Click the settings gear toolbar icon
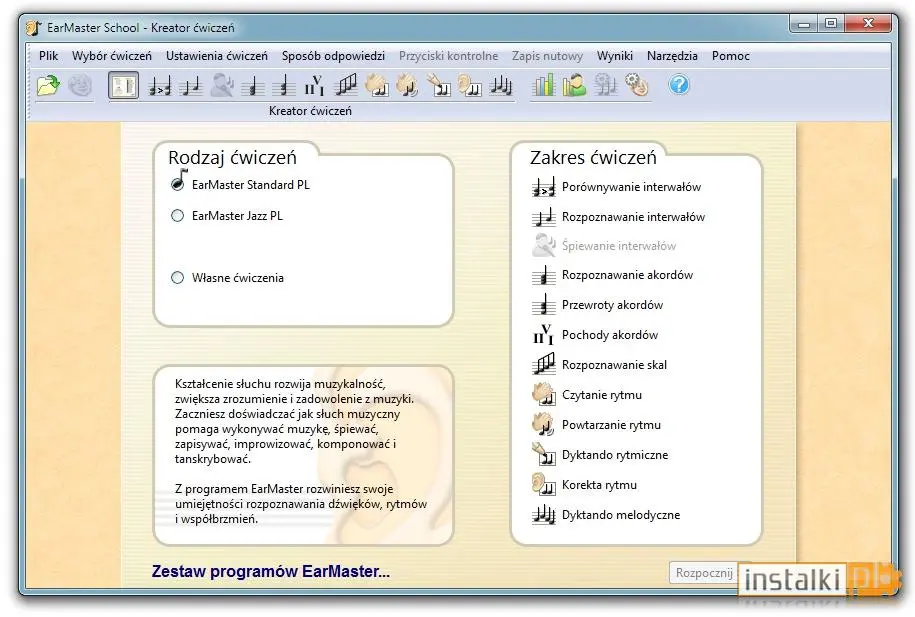The height and width of the screenshot is (617, 915). pos(637,86)
